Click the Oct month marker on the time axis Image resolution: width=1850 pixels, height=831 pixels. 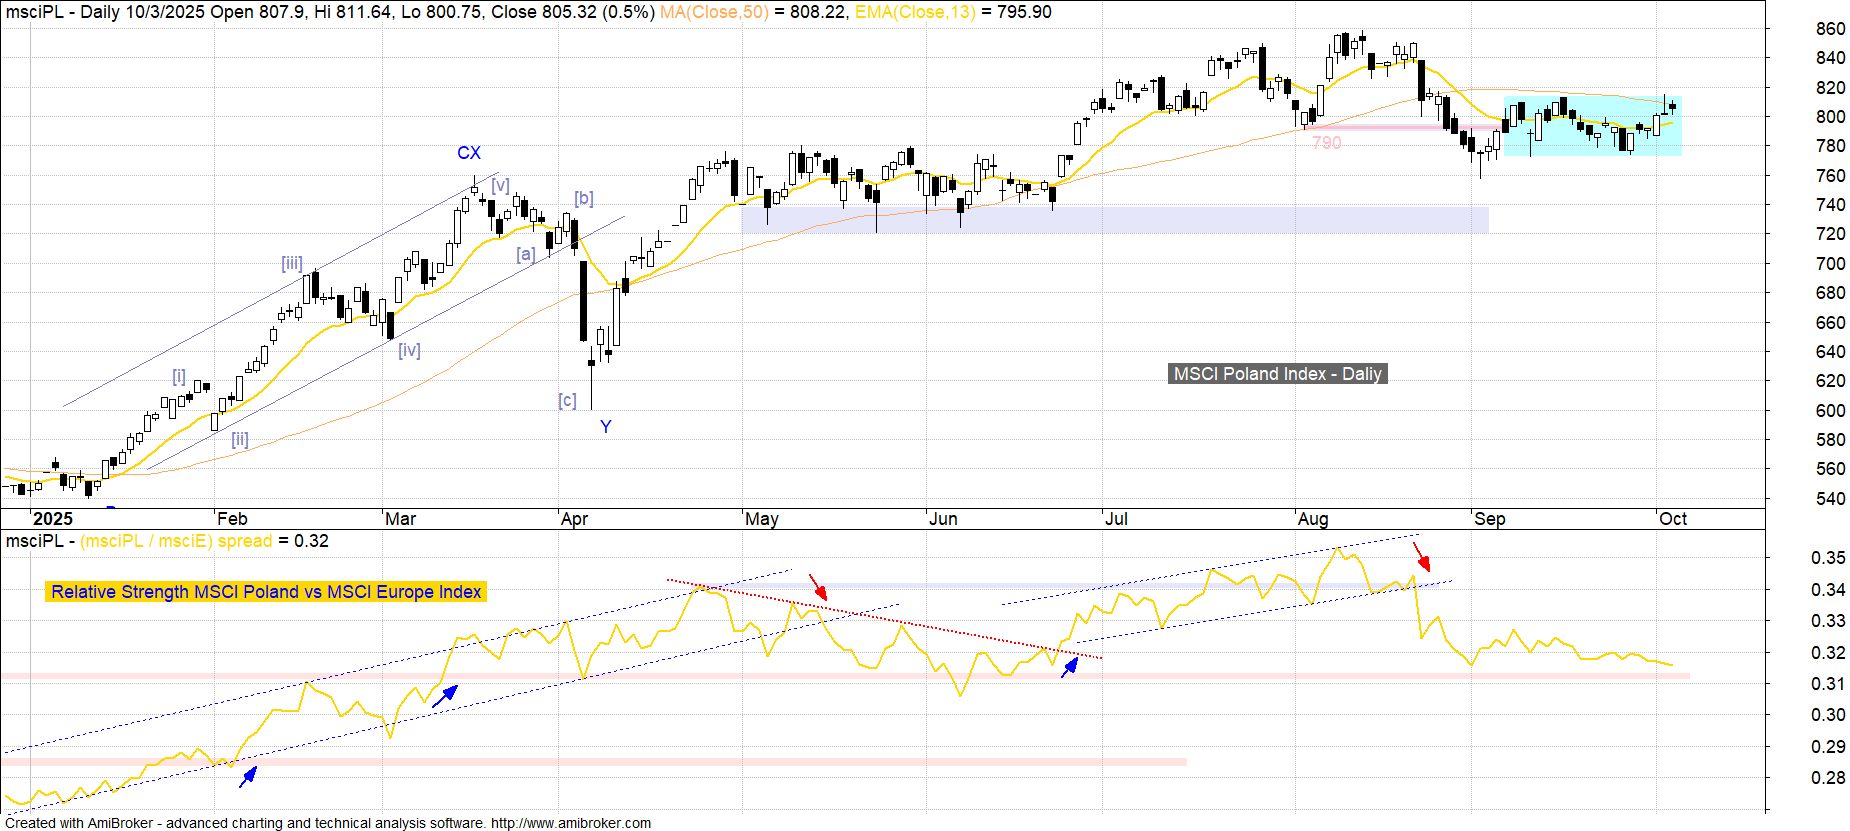pyautogui.click(x=1672, y=519)
